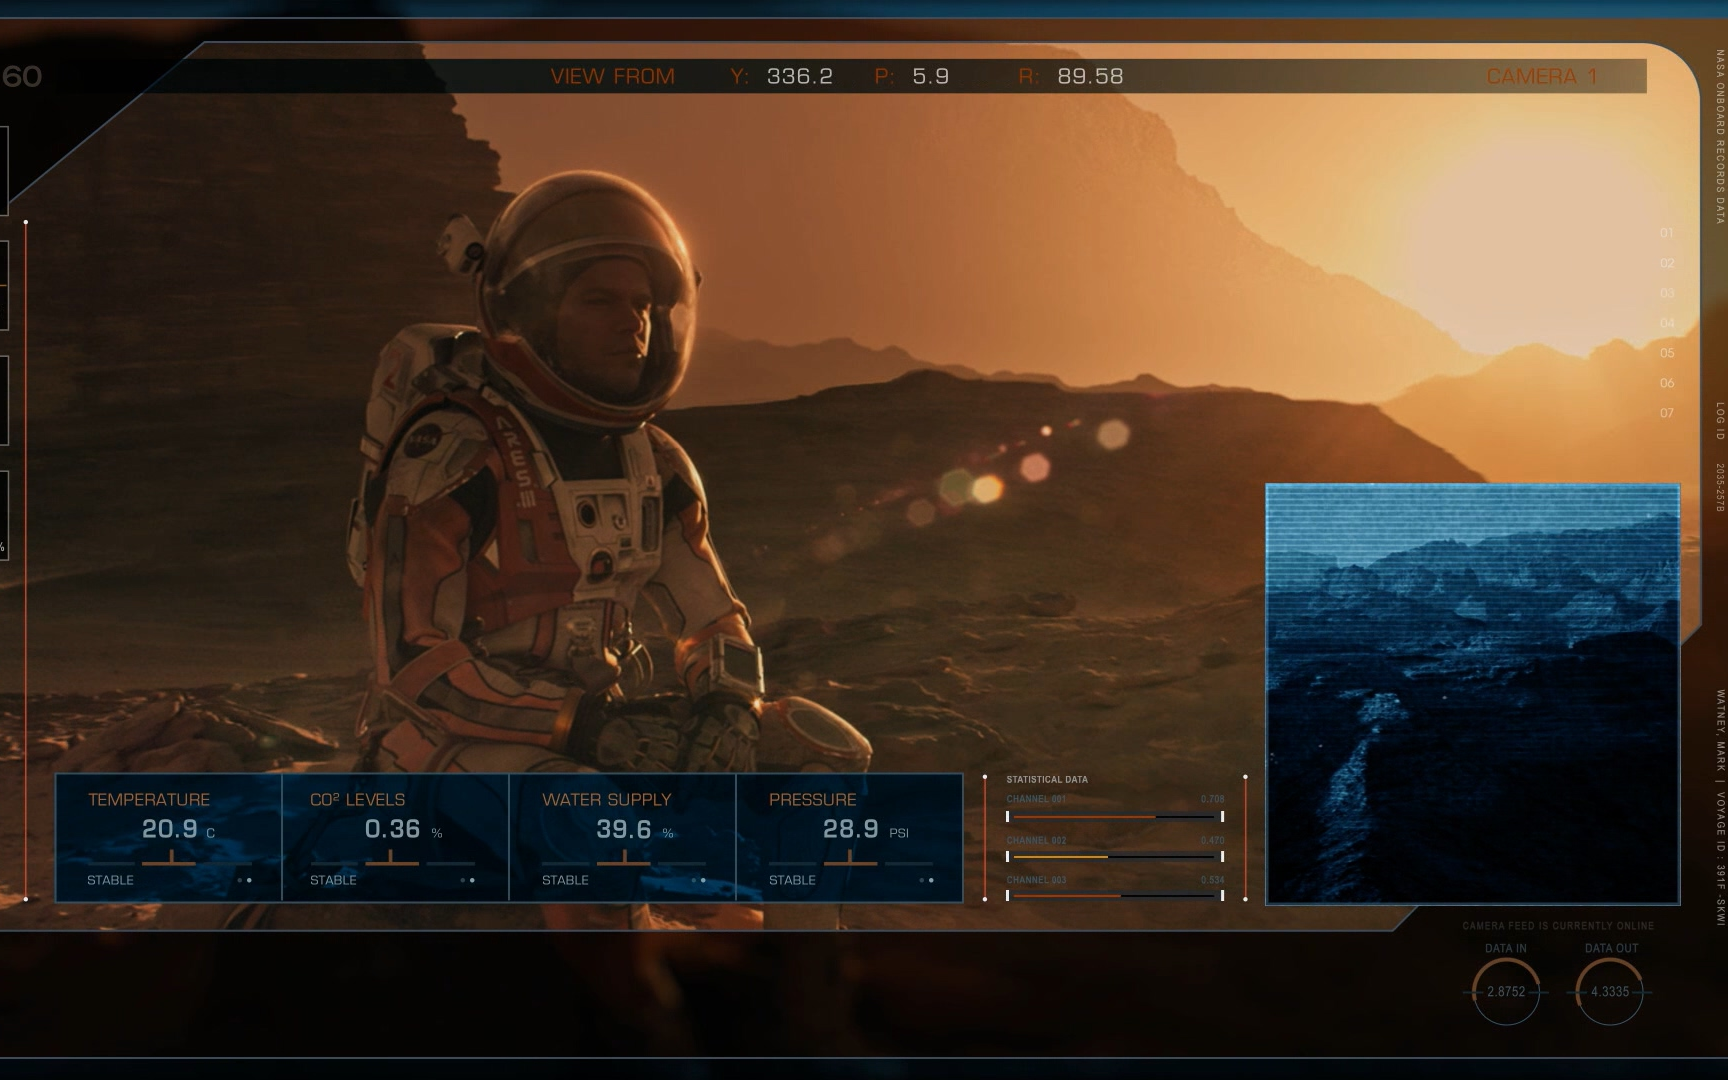Click the DATA OUT circular gauge
The width and height of the screenshot is (1728, 1080).
point(1610,991)
